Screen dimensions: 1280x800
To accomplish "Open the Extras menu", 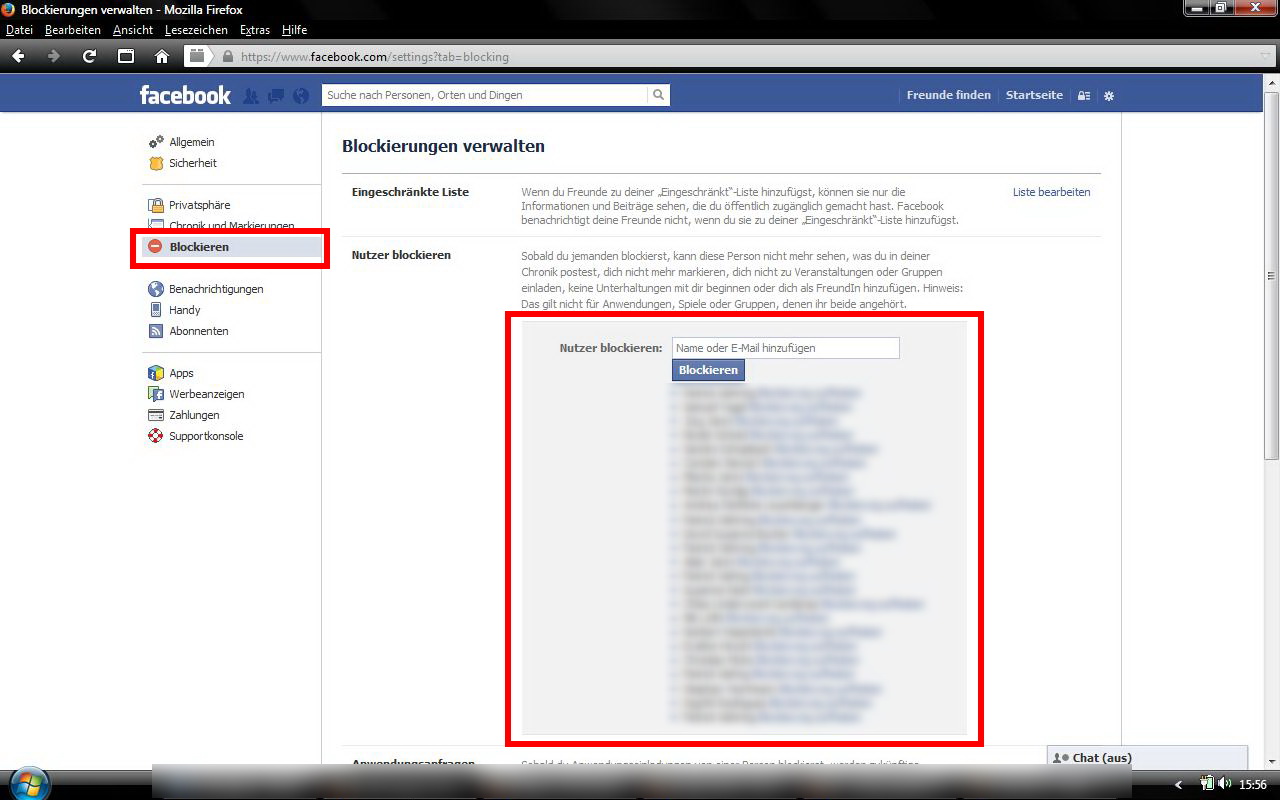I will pos(255,30).
